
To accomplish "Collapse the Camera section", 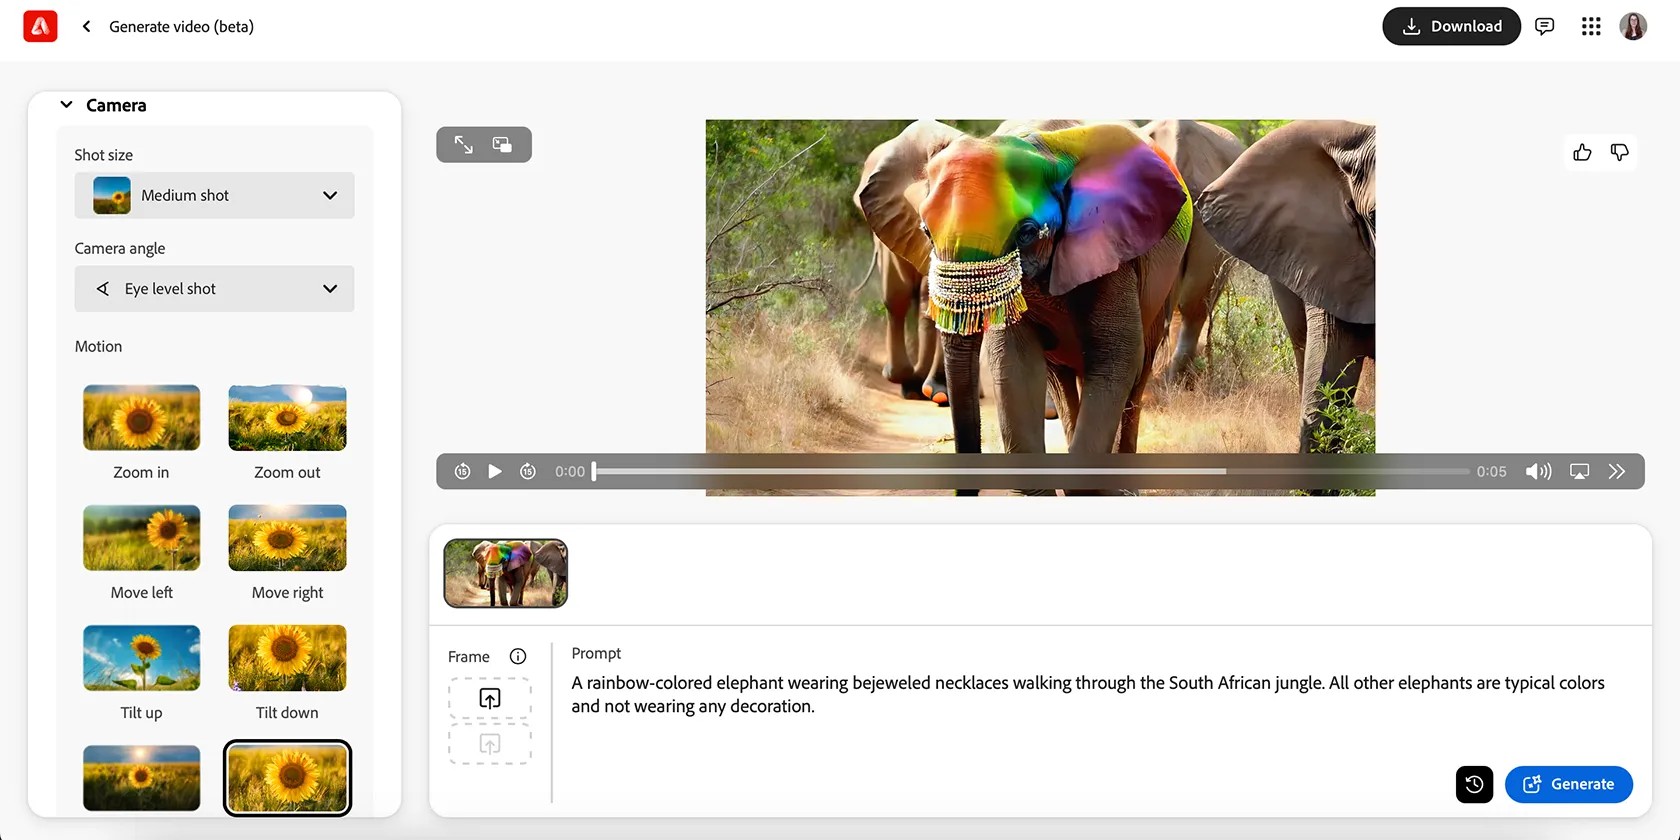I will pyautogui.click(x=66, y=105).
